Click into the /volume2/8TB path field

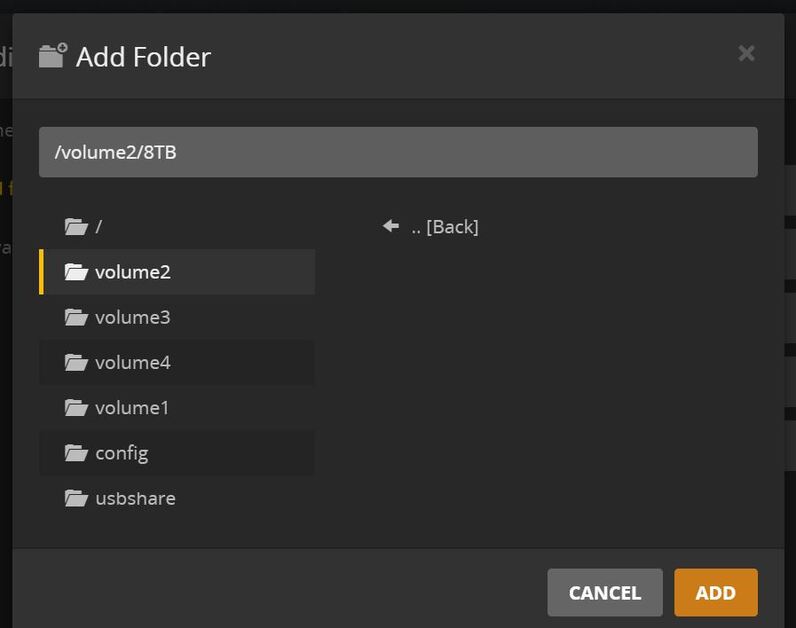pyautogui.click(x=397, y=152)
